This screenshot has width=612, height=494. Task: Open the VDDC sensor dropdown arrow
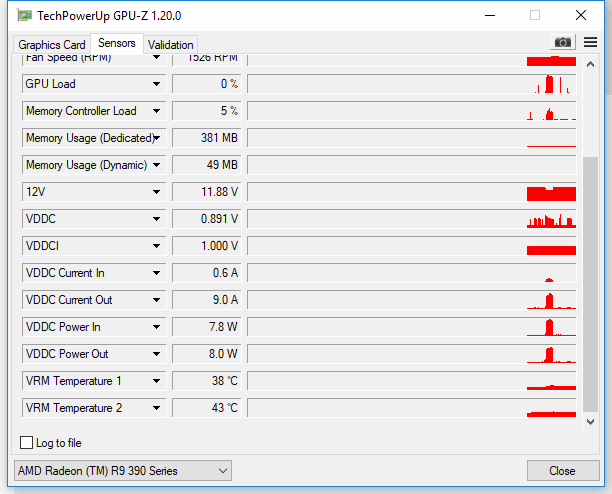coord(157,219)
